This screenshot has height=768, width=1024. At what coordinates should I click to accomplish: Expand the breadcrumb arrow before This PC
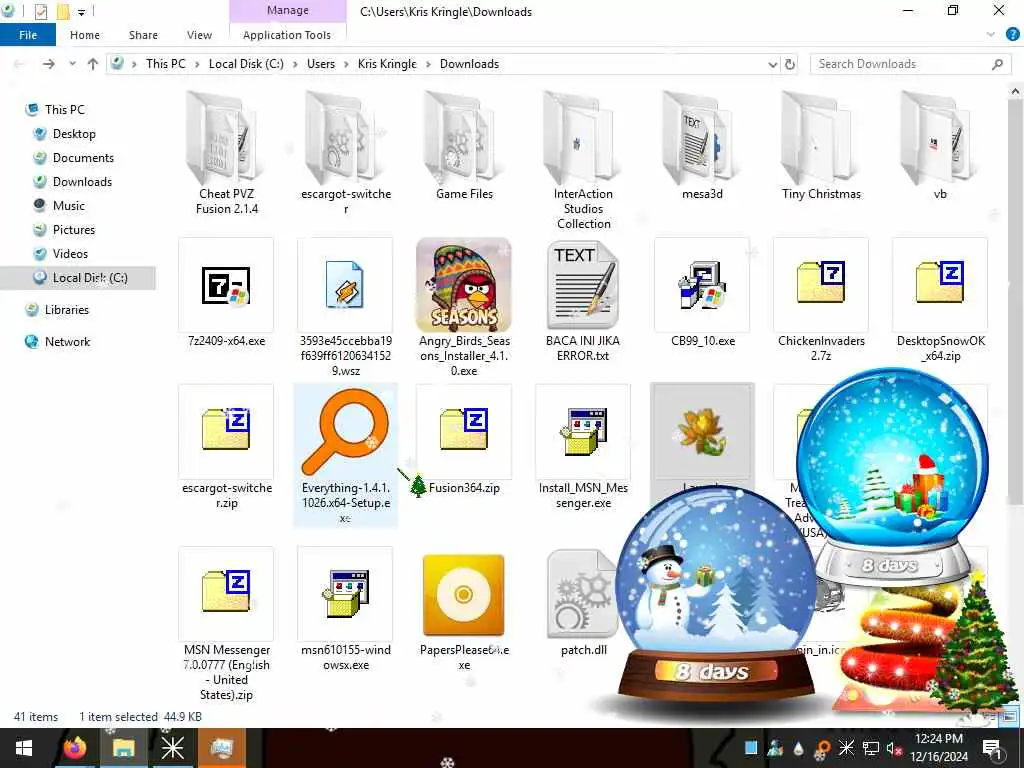click(135, 64)
